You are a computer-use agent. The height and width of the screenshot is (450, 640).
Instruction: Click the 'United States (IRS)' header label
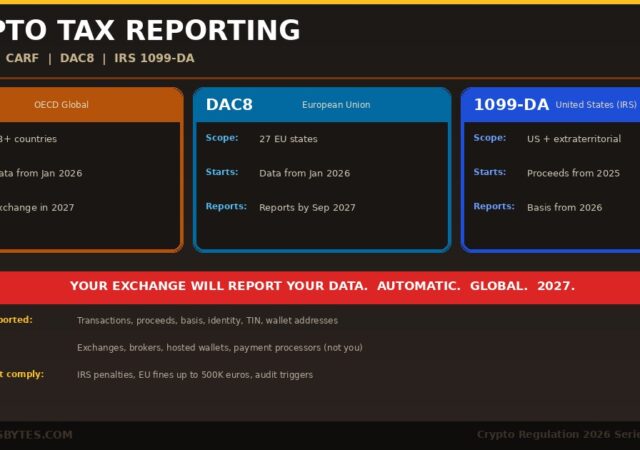596,105
